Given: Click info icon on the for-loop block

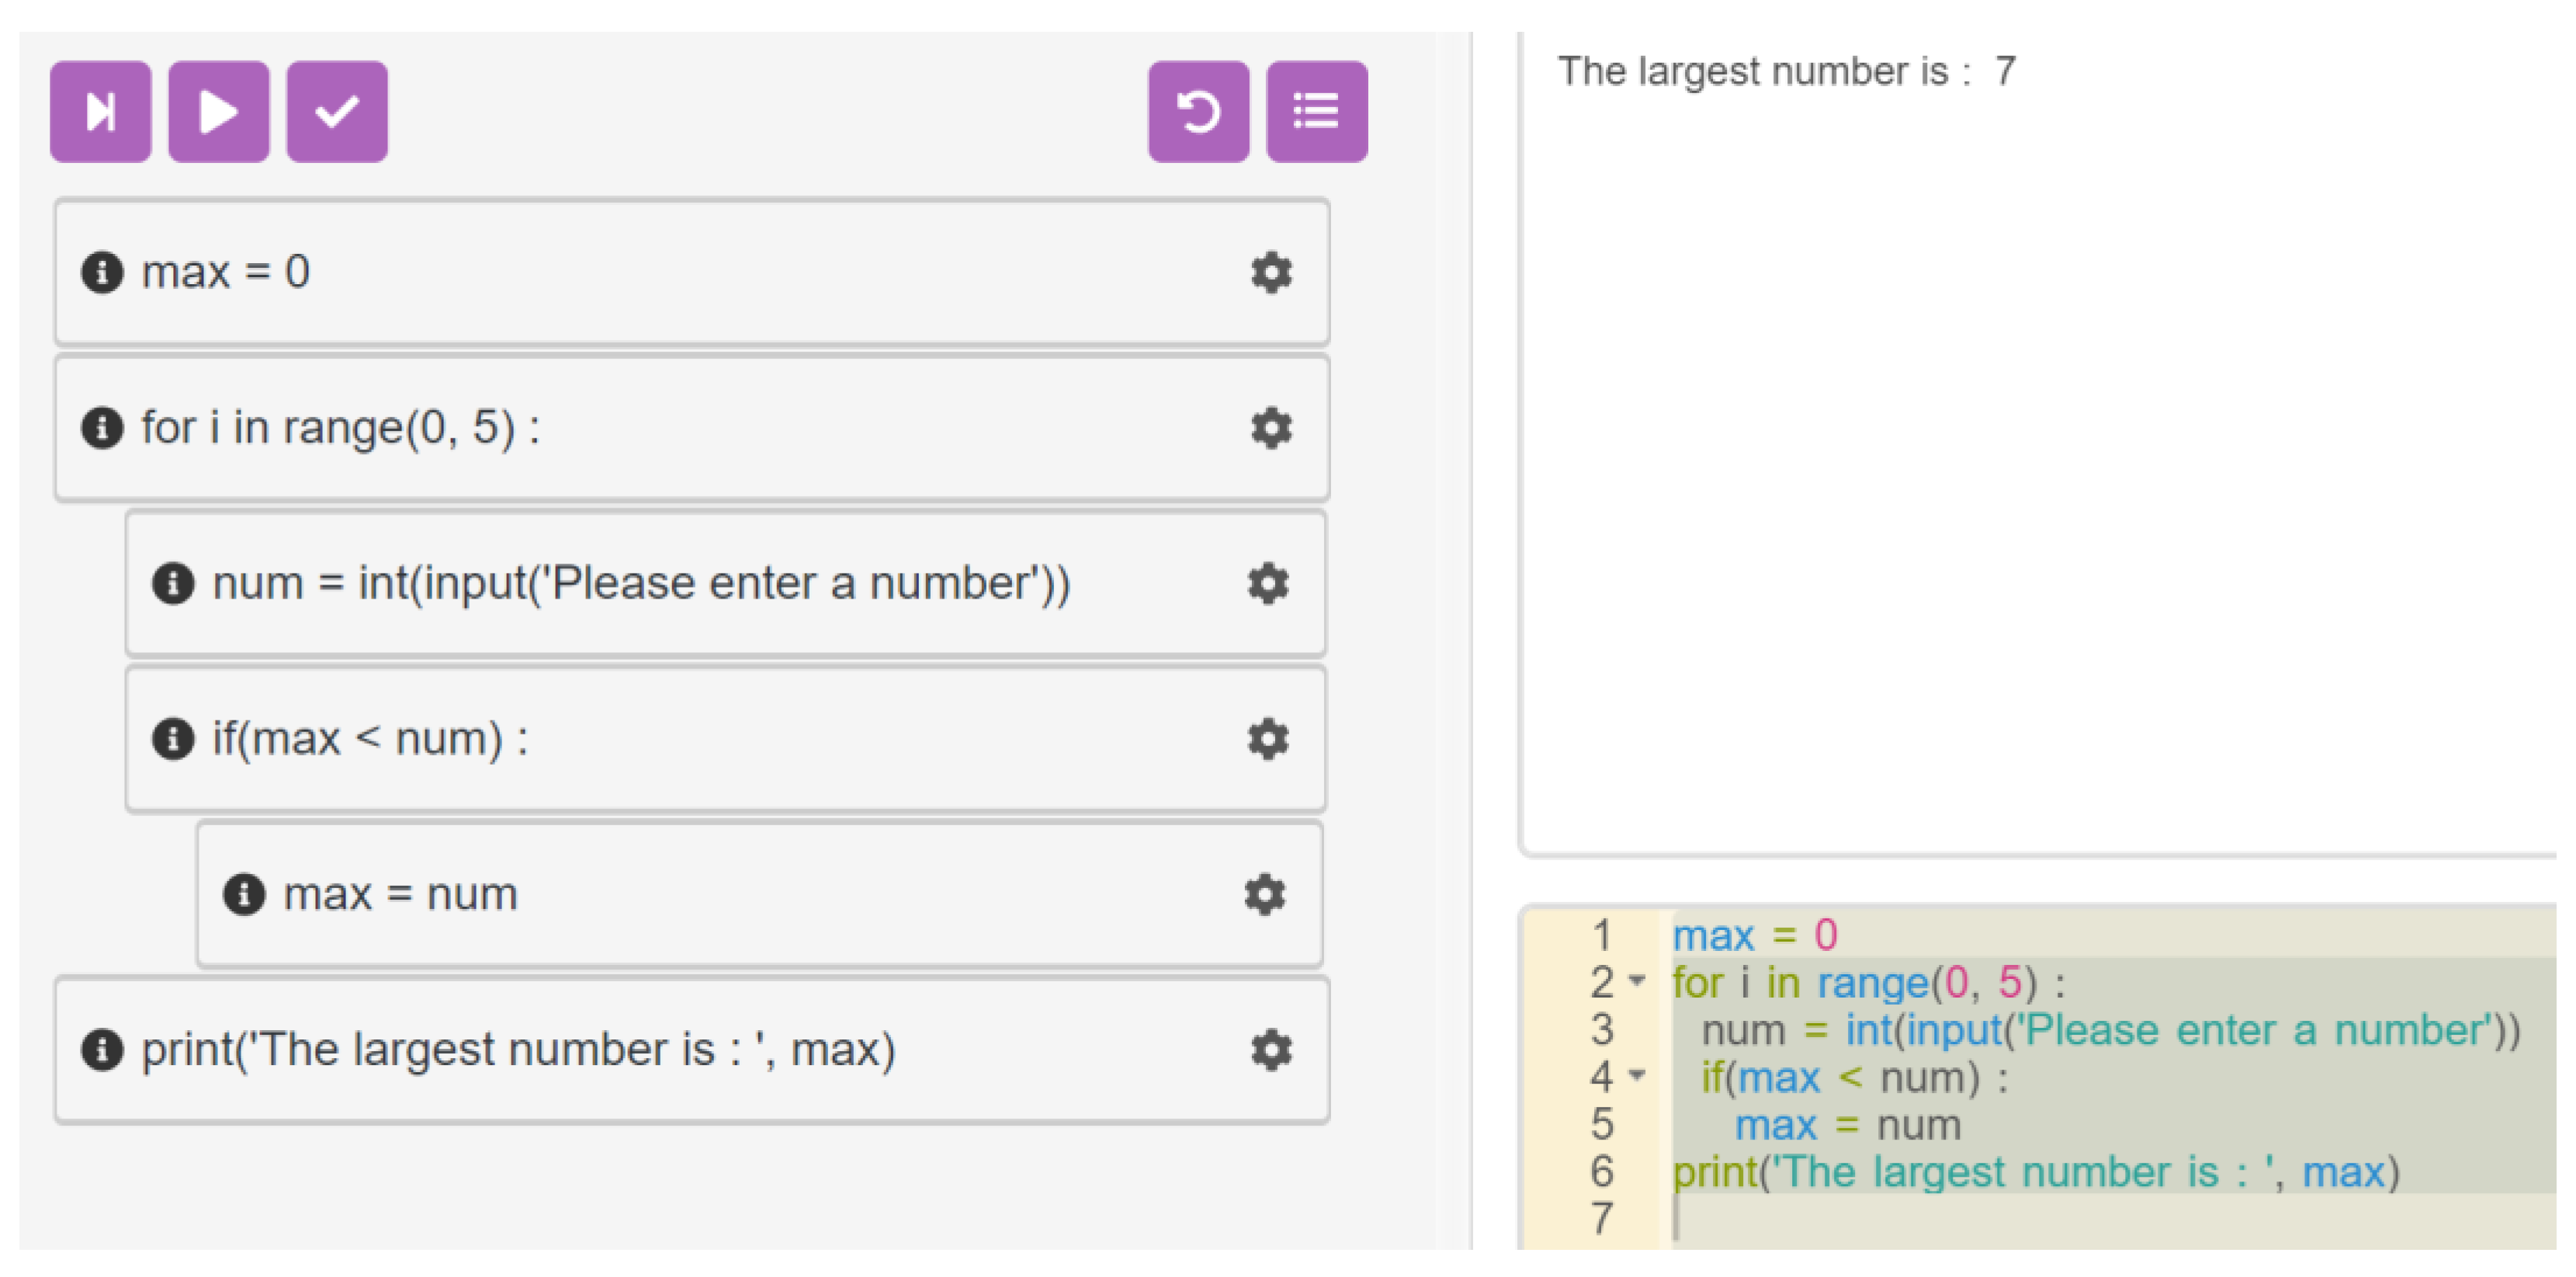Looking at the screenshot, I should click(x=102, y=428).
